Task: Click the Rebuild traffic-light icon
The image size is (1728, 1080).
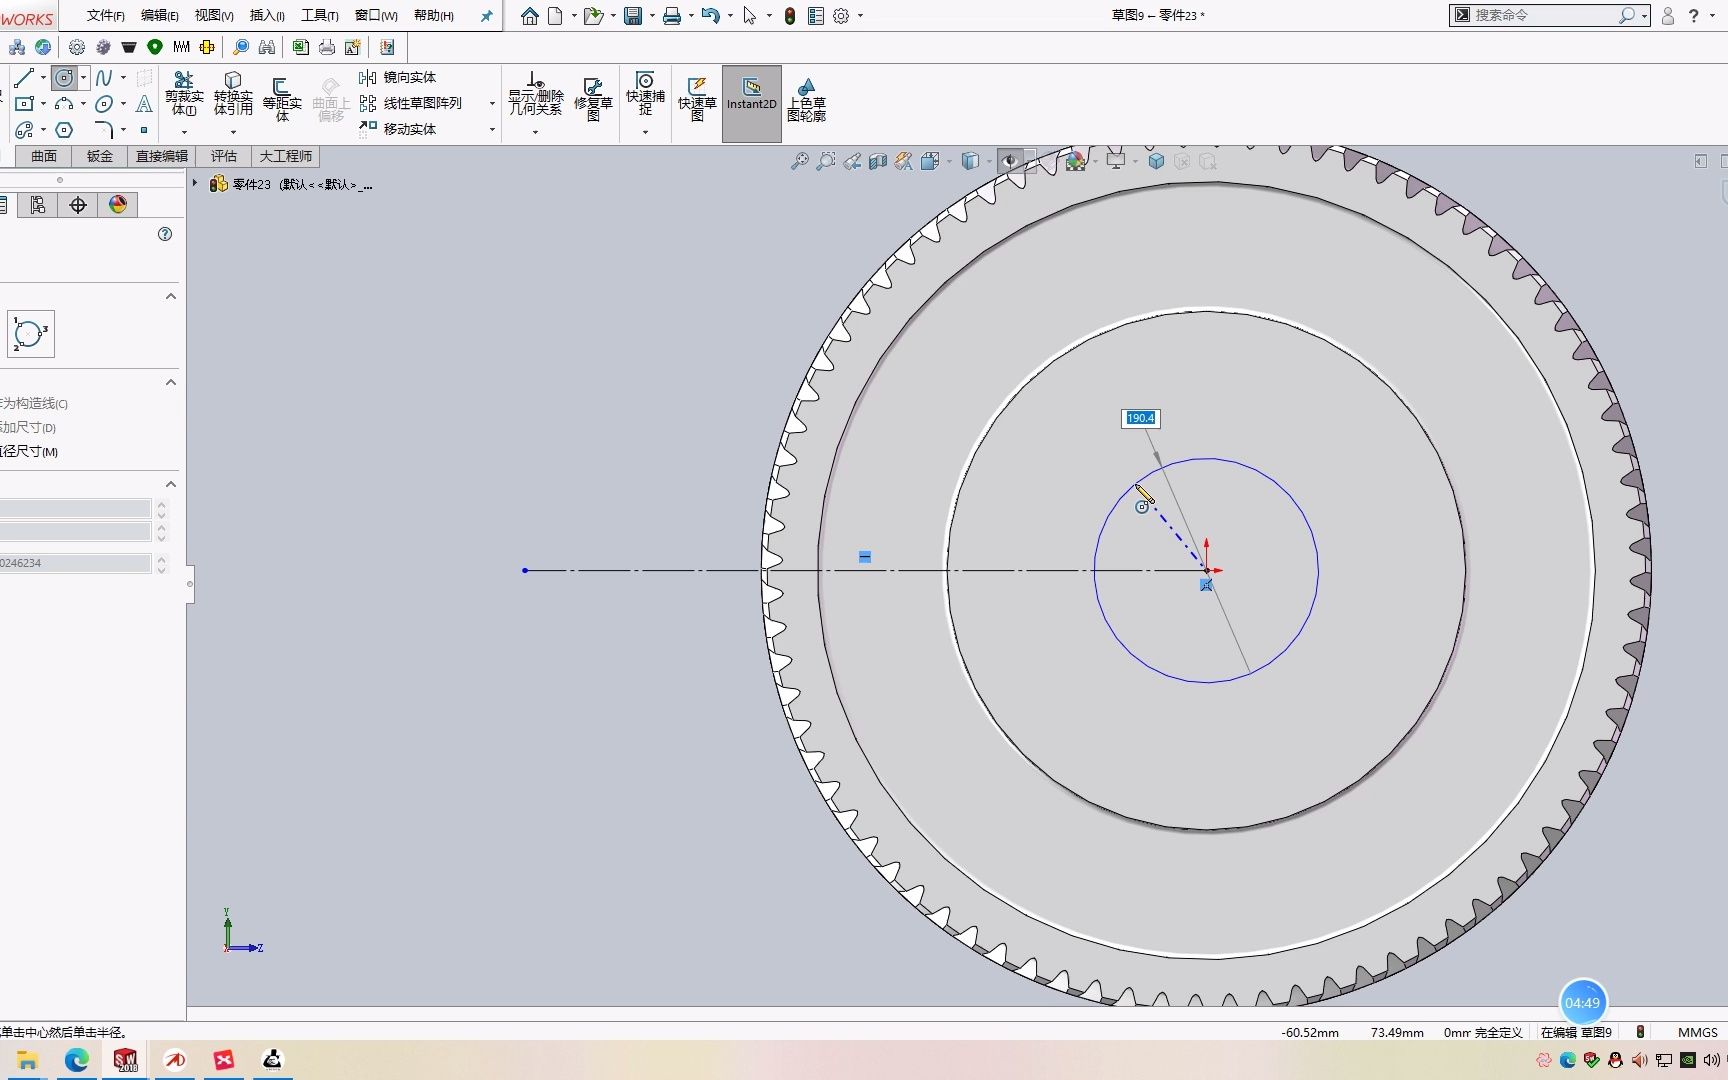Action: [790, 16]
